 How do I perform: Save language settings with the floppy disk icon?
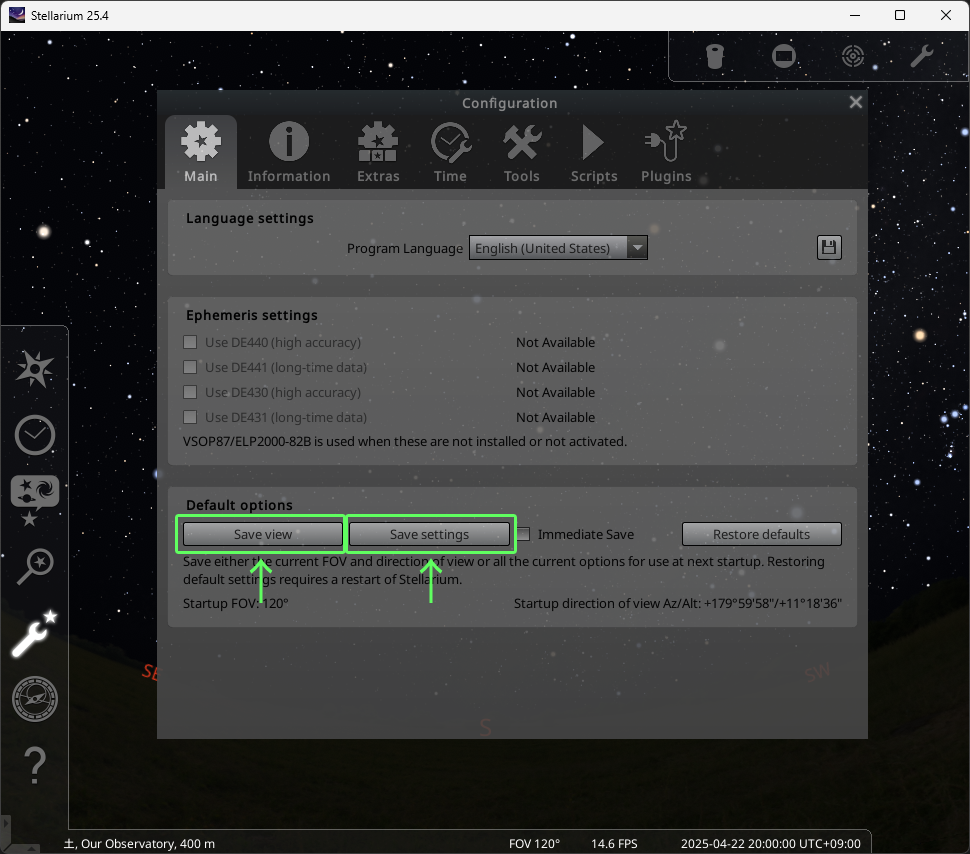click(829, 248)
